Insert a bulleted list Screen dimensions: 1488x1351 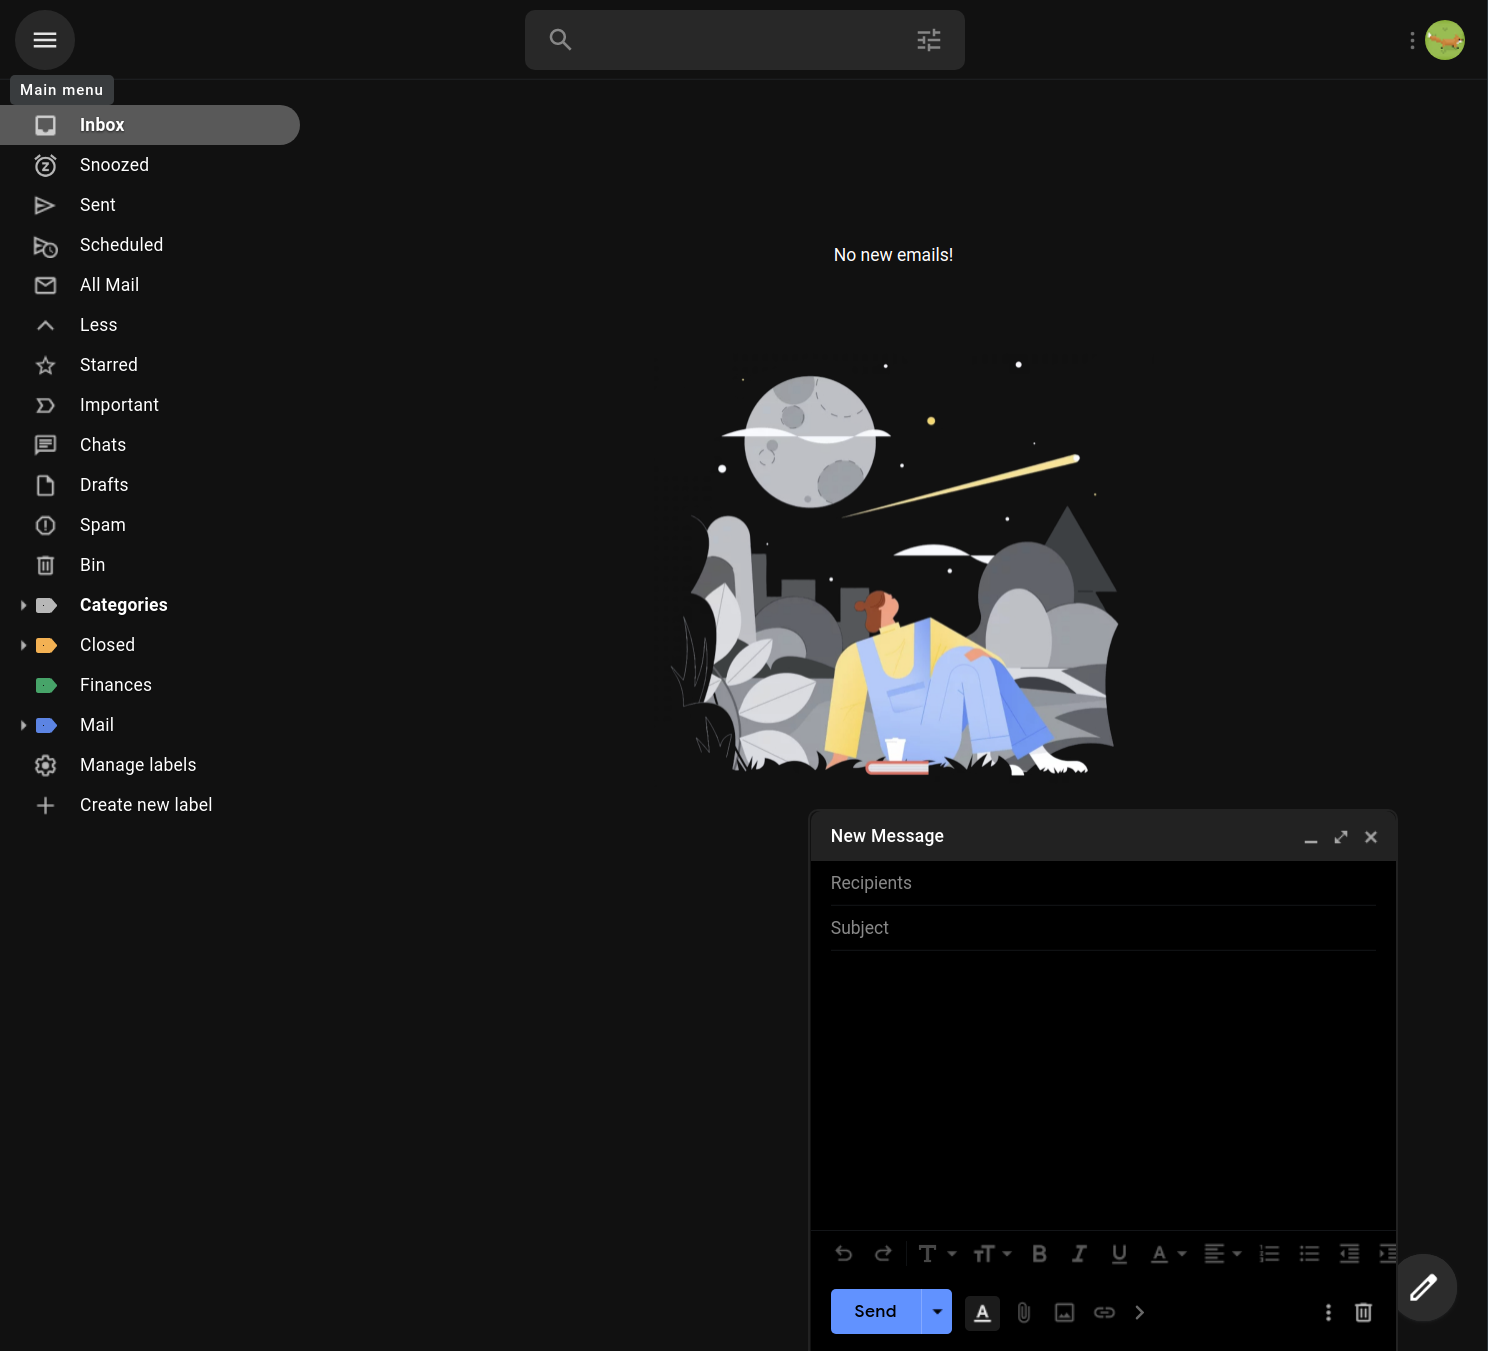[x=1309, y=1254]
